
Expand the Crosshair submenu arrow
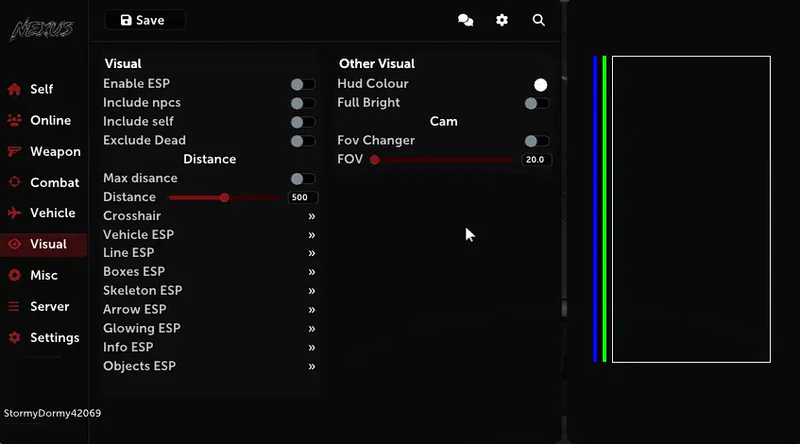[x=312, y=216]
